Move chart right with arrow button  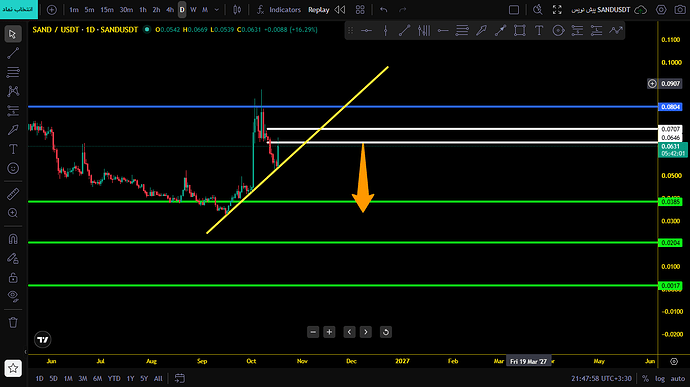(x=366, y=332)
